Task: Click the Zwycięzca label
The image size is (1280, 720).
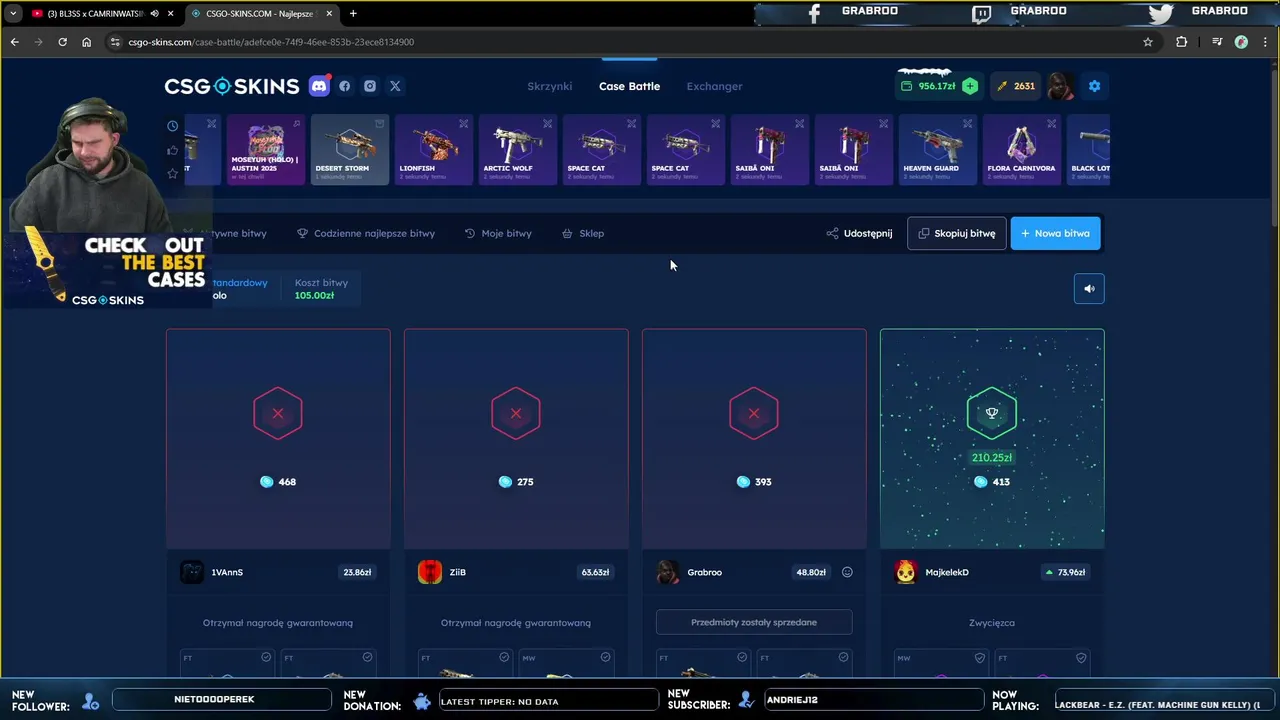Action: coord(992,622)
